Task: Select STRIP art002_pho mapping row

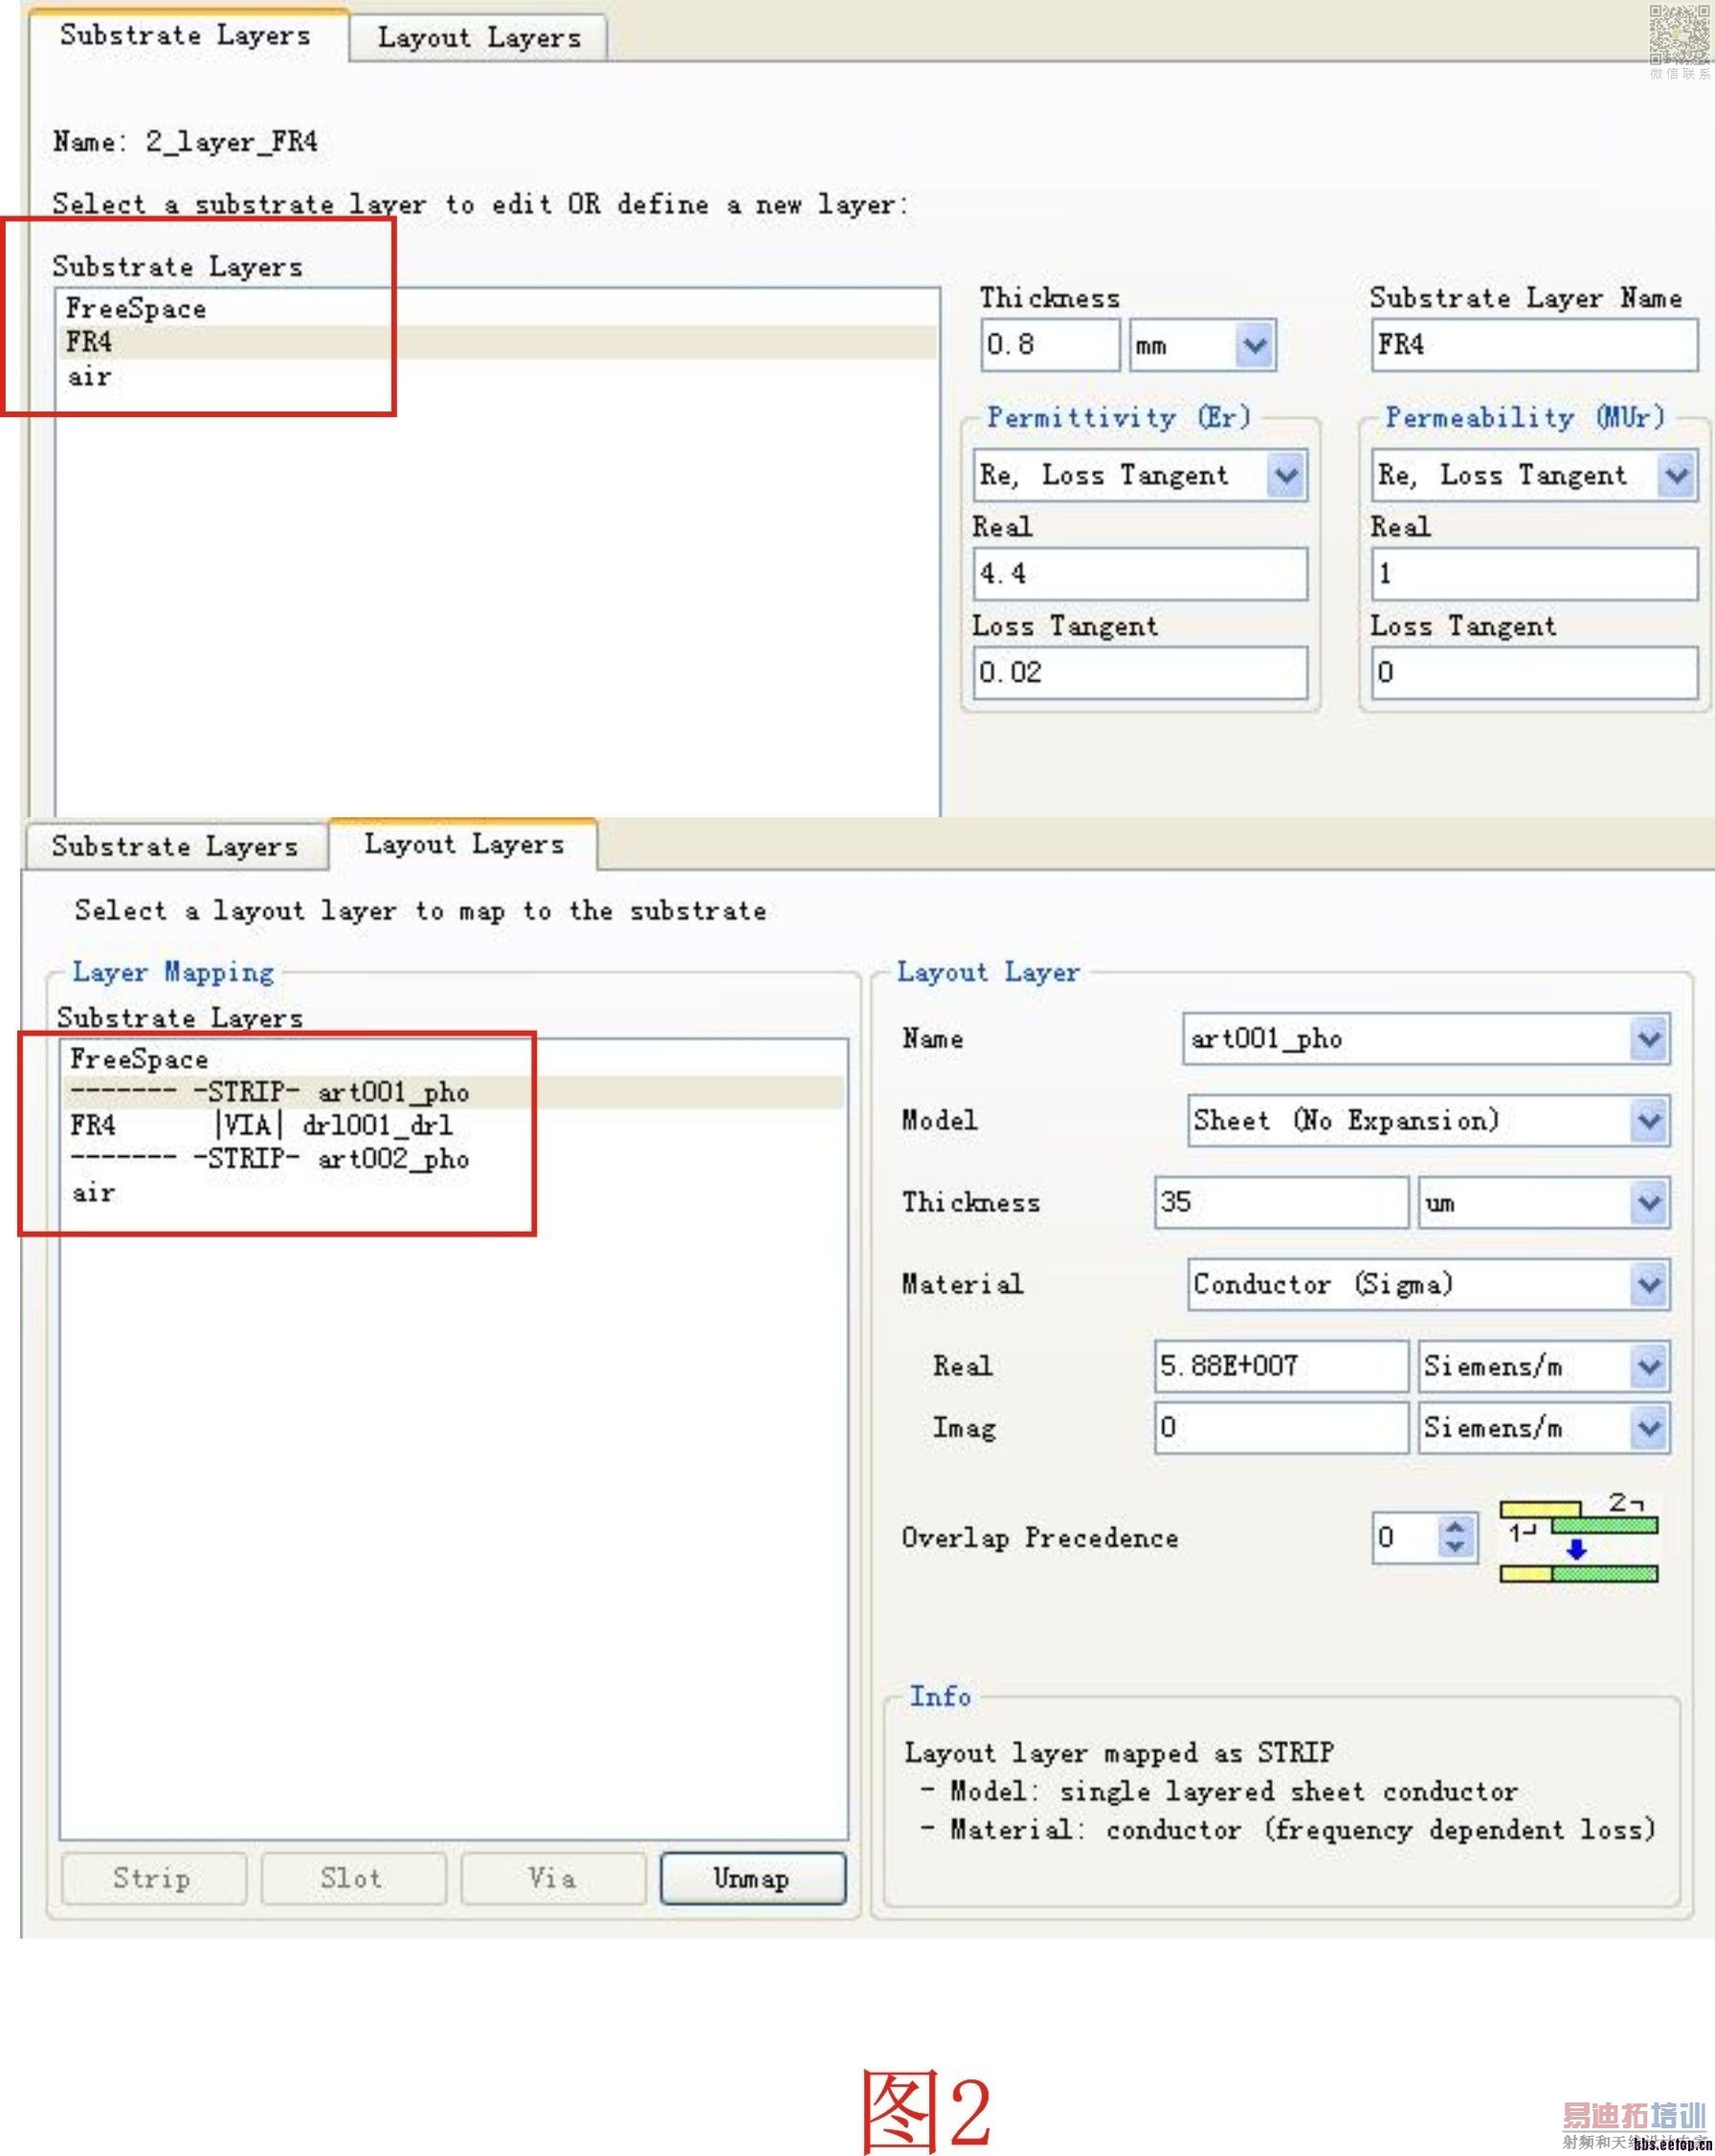Action: (x=453, y=1159)
